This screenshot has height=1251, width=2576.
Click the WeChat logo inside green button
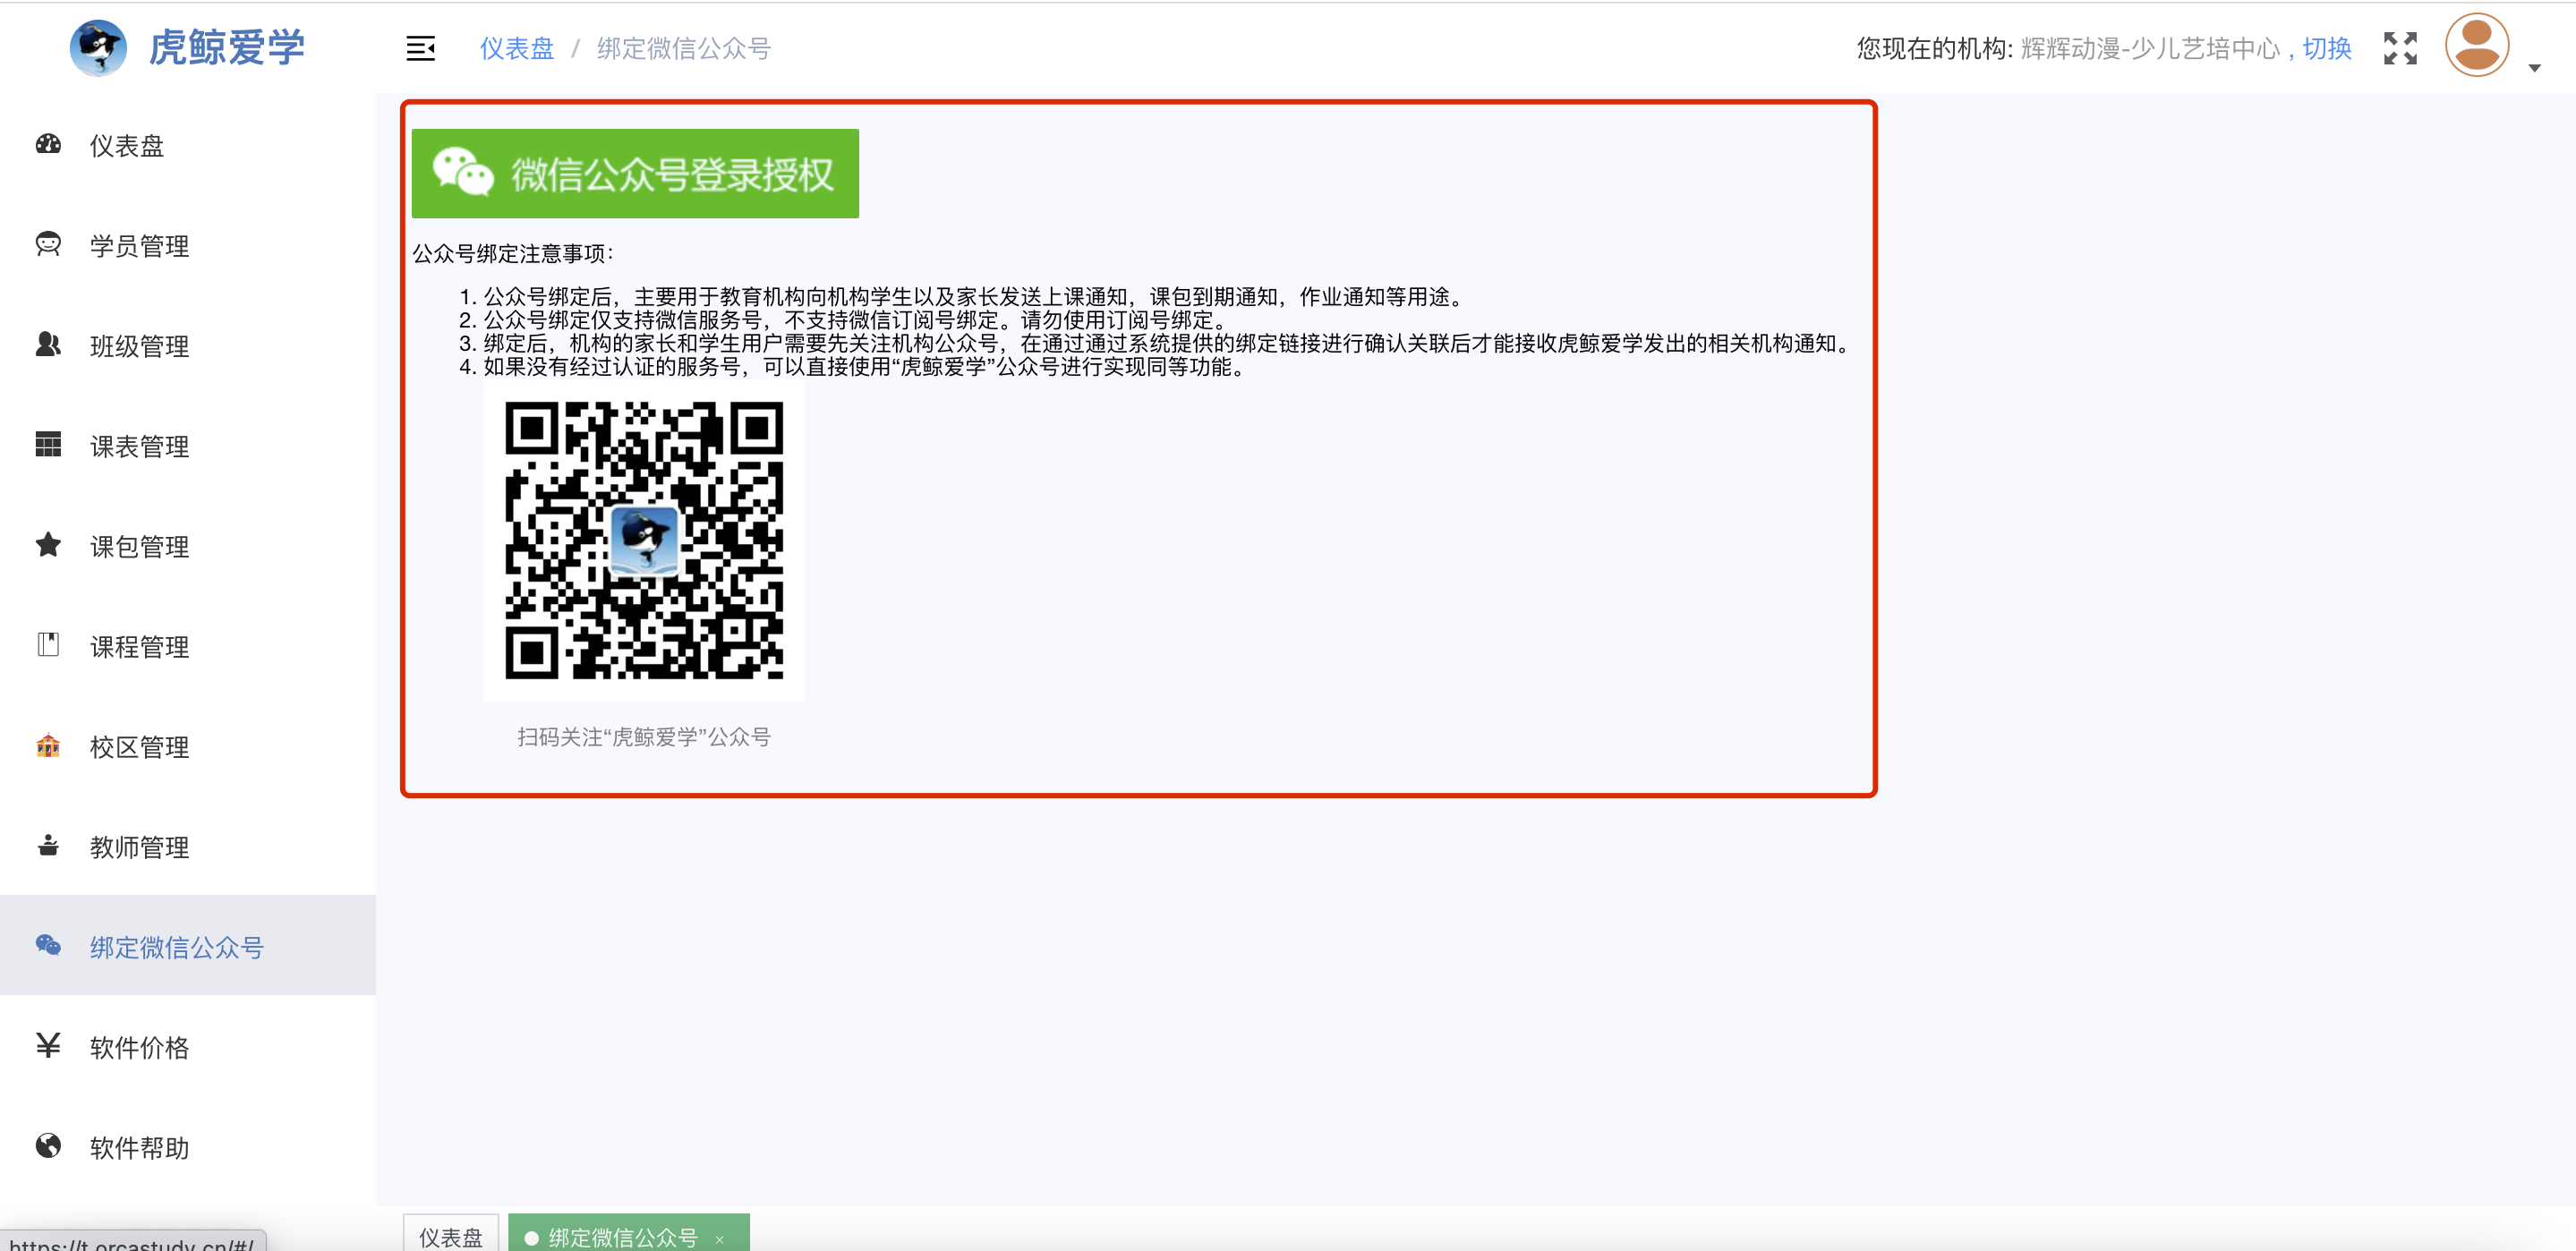[x=463, y=172]
